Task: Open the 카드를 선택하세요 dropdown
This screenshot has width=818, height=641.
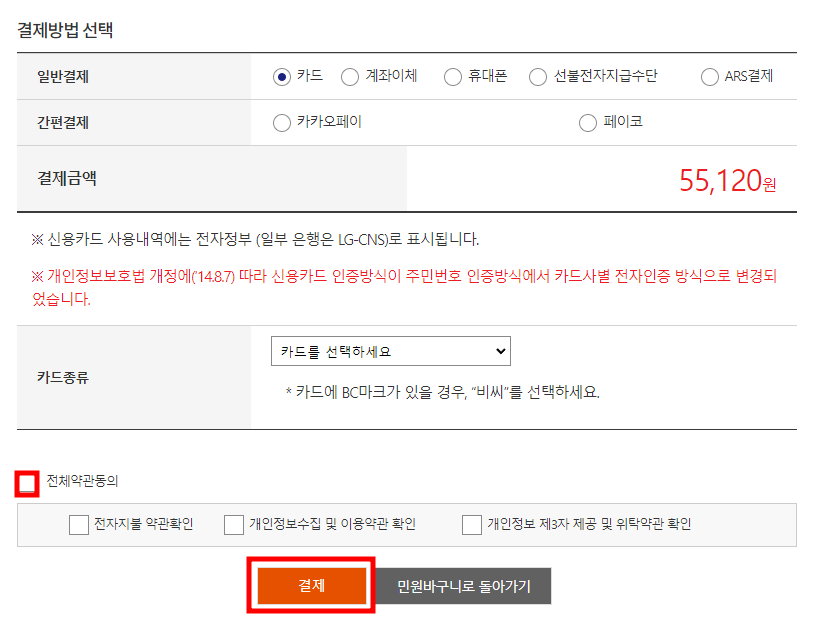Action: [391, 351]
